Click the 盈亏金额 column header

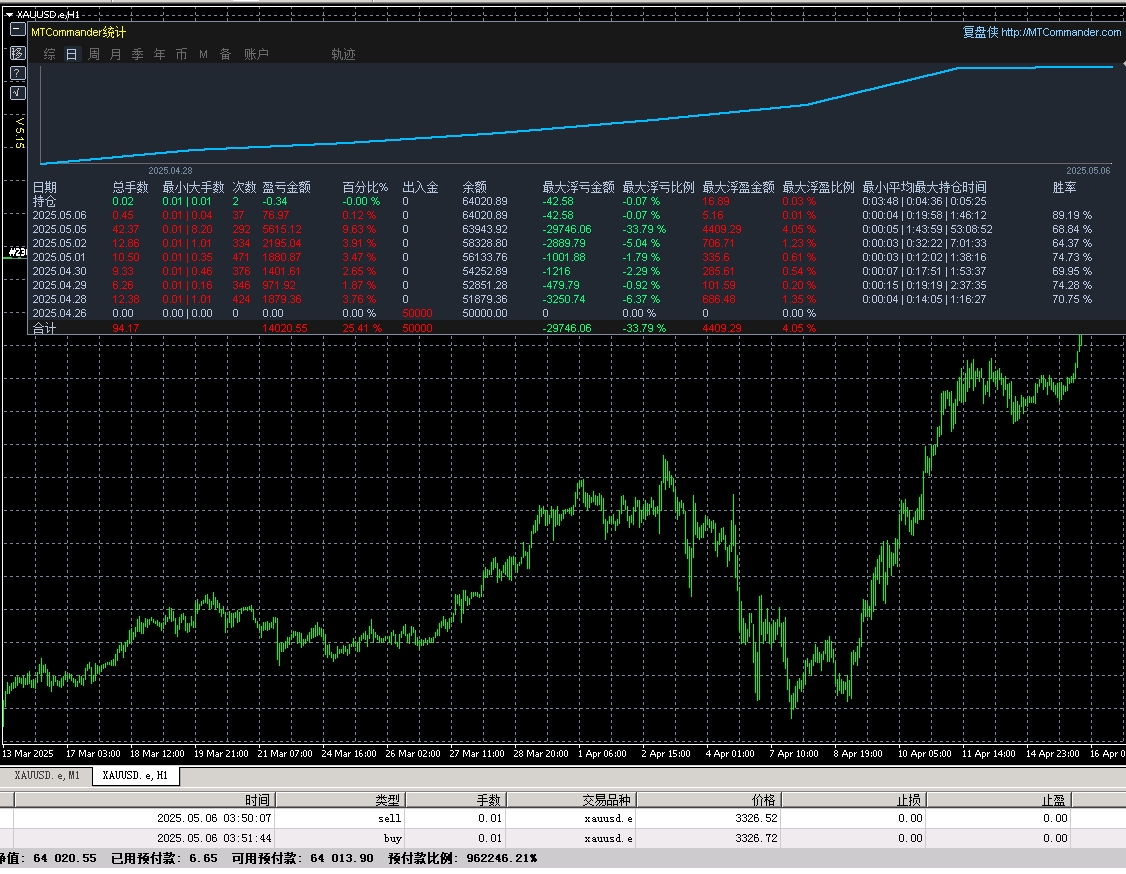(x=287, y=187)
